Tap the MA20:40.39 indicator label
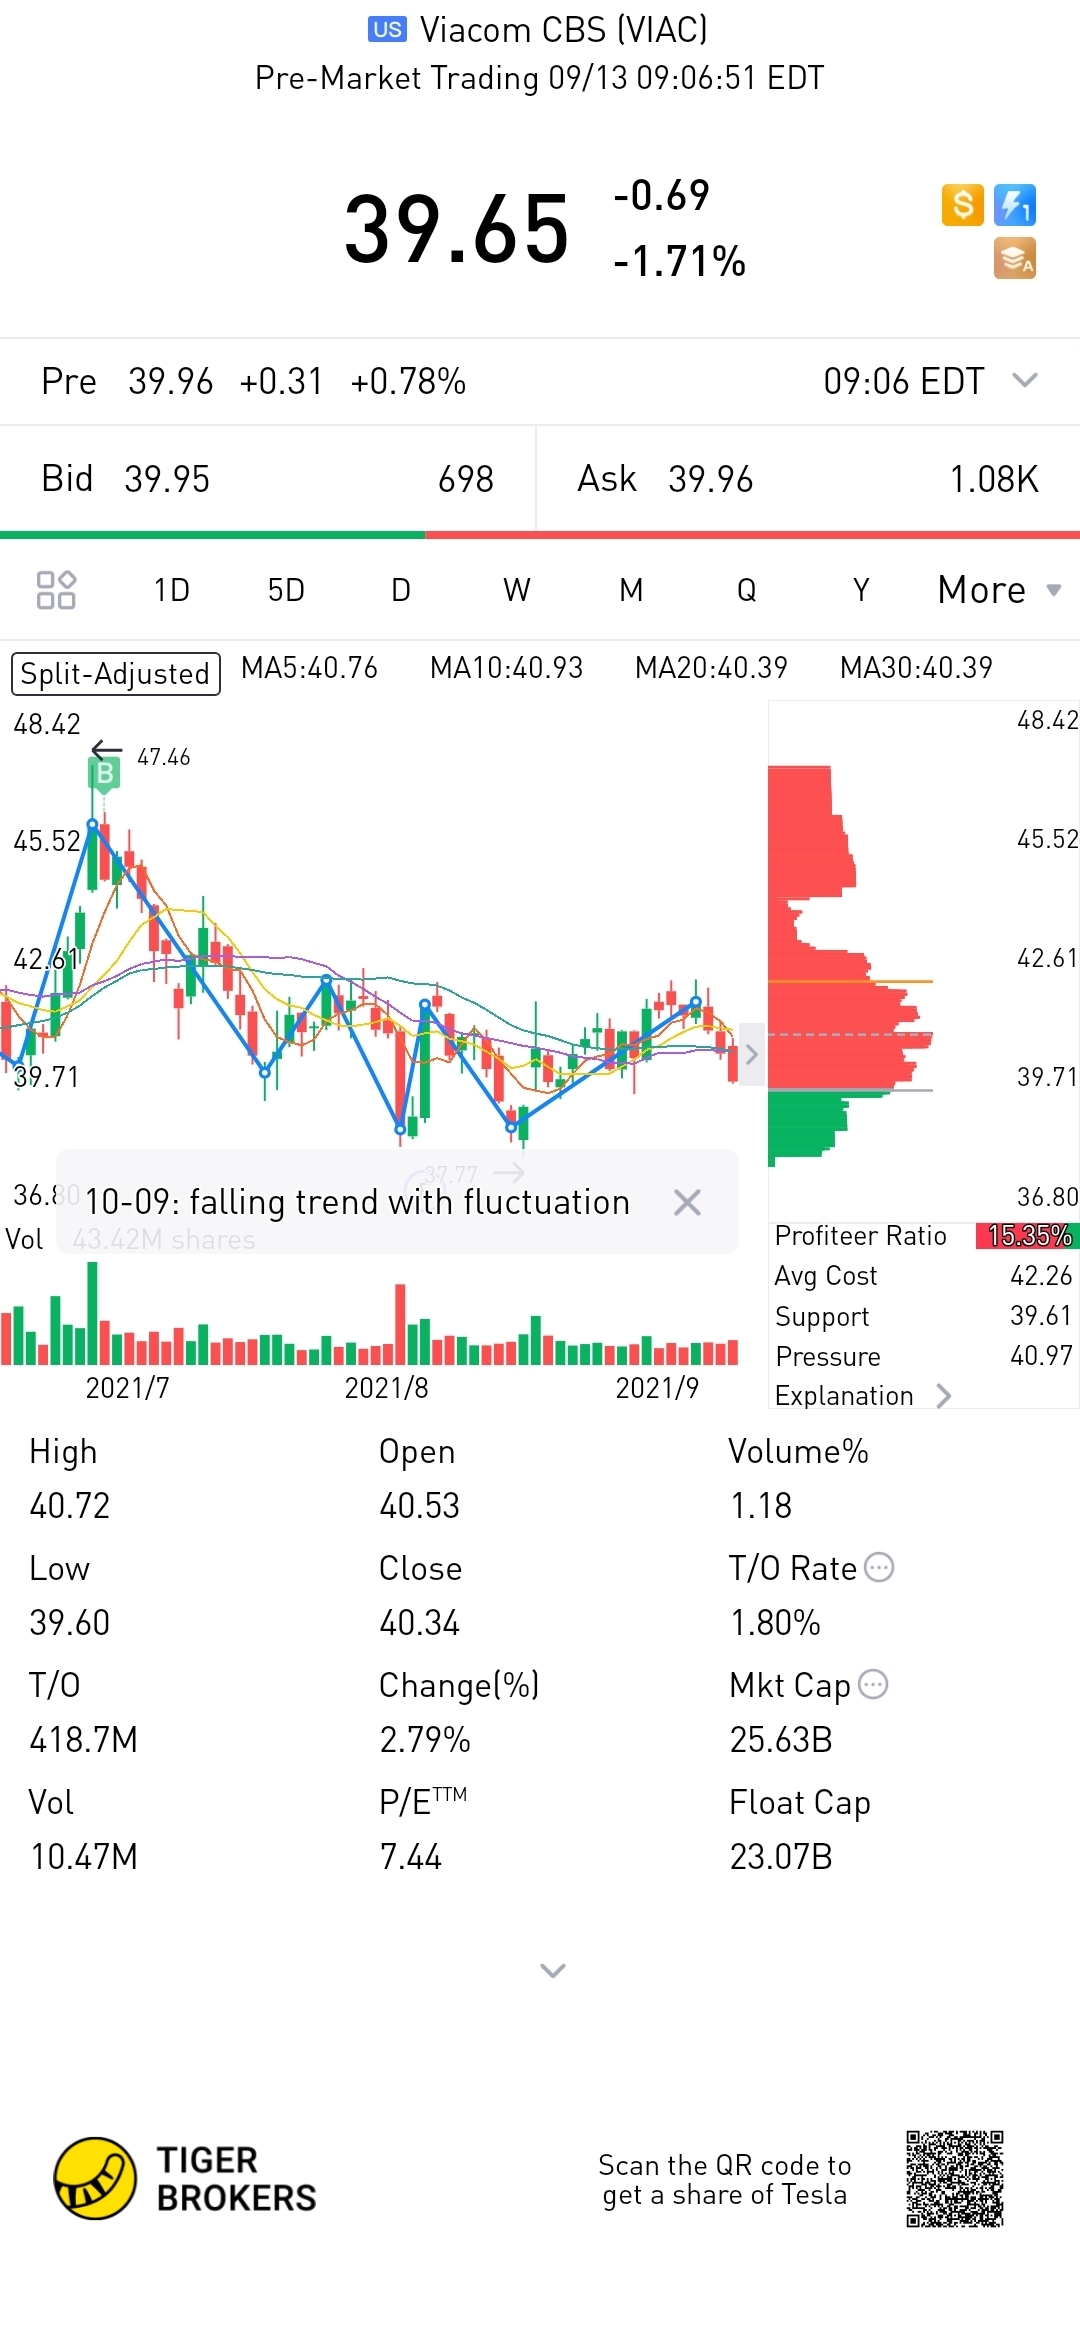This screenshot has width=1080, height=2345. point(711,667)
